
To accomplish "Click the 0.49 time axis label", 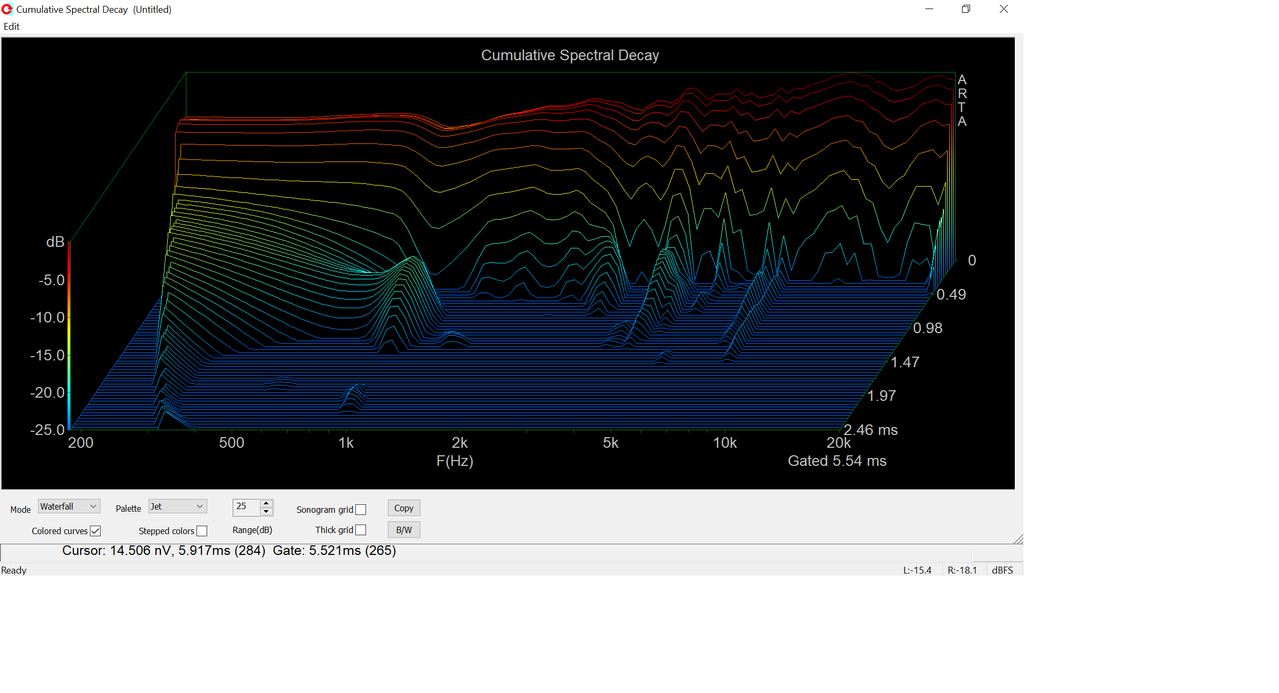I will (x=951, y=294).
